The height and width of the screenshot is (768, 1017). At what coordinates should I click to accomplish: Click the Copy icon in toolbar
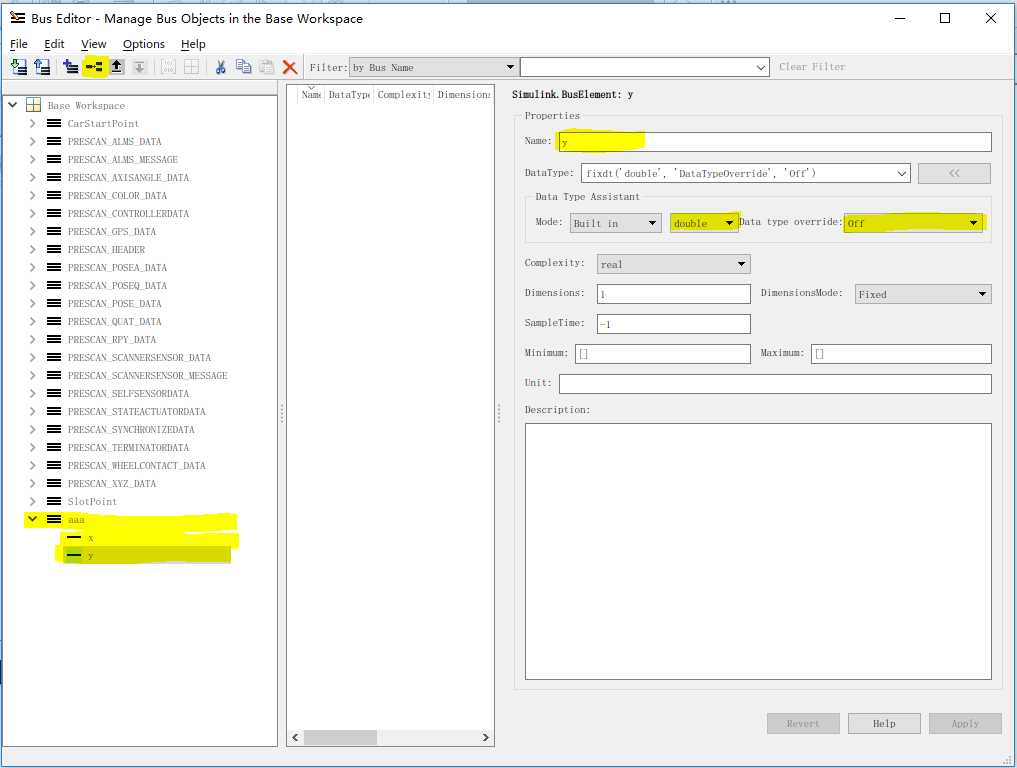243,67
